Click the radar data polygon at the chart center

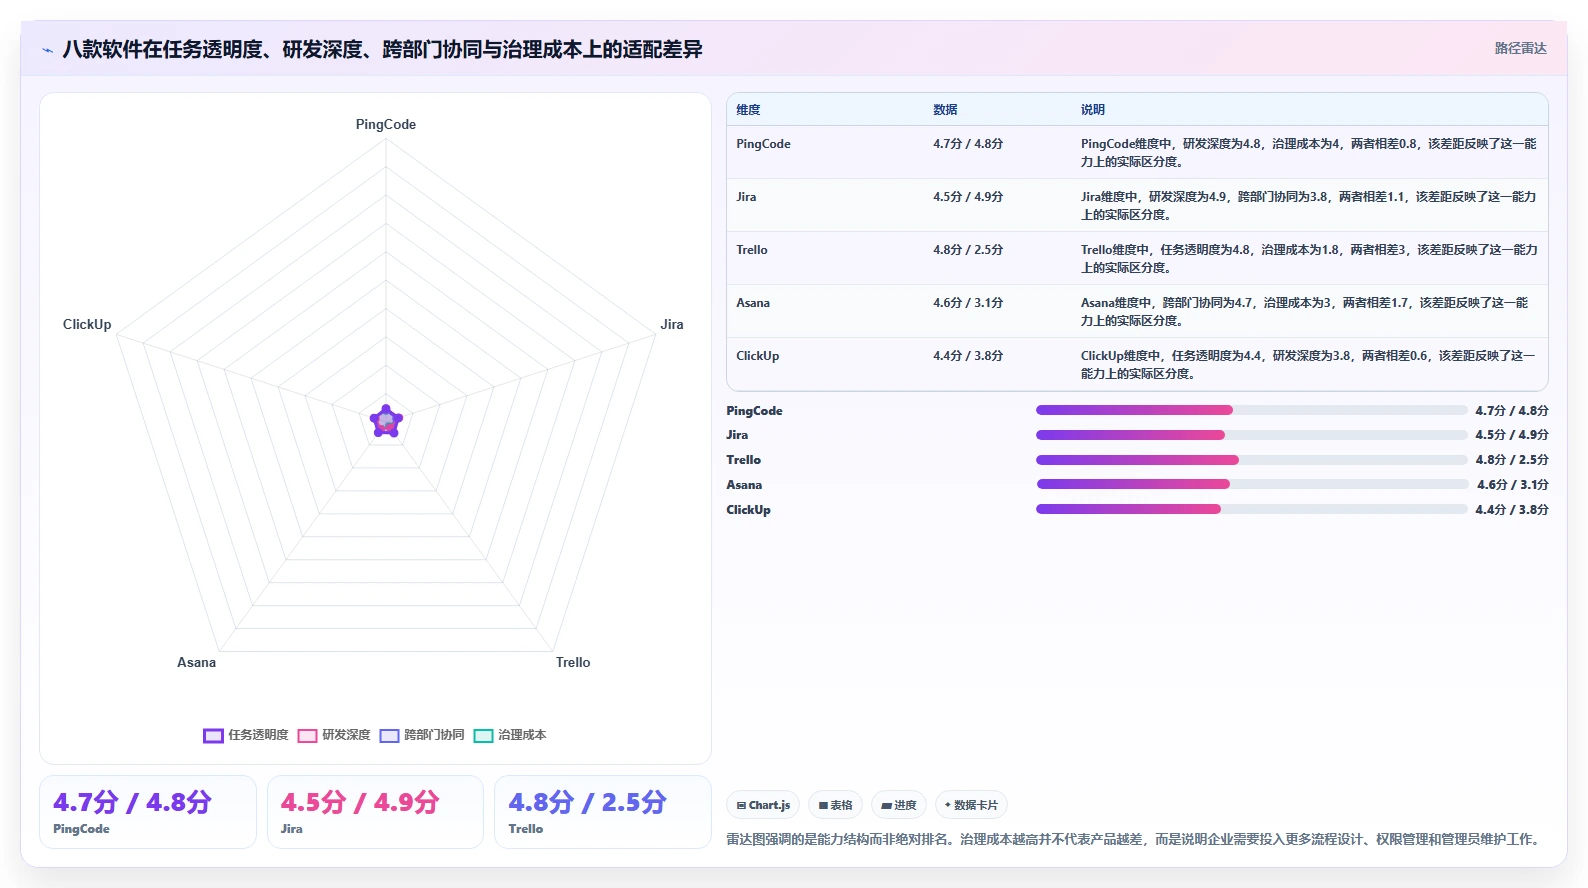[x=386, y=421]
